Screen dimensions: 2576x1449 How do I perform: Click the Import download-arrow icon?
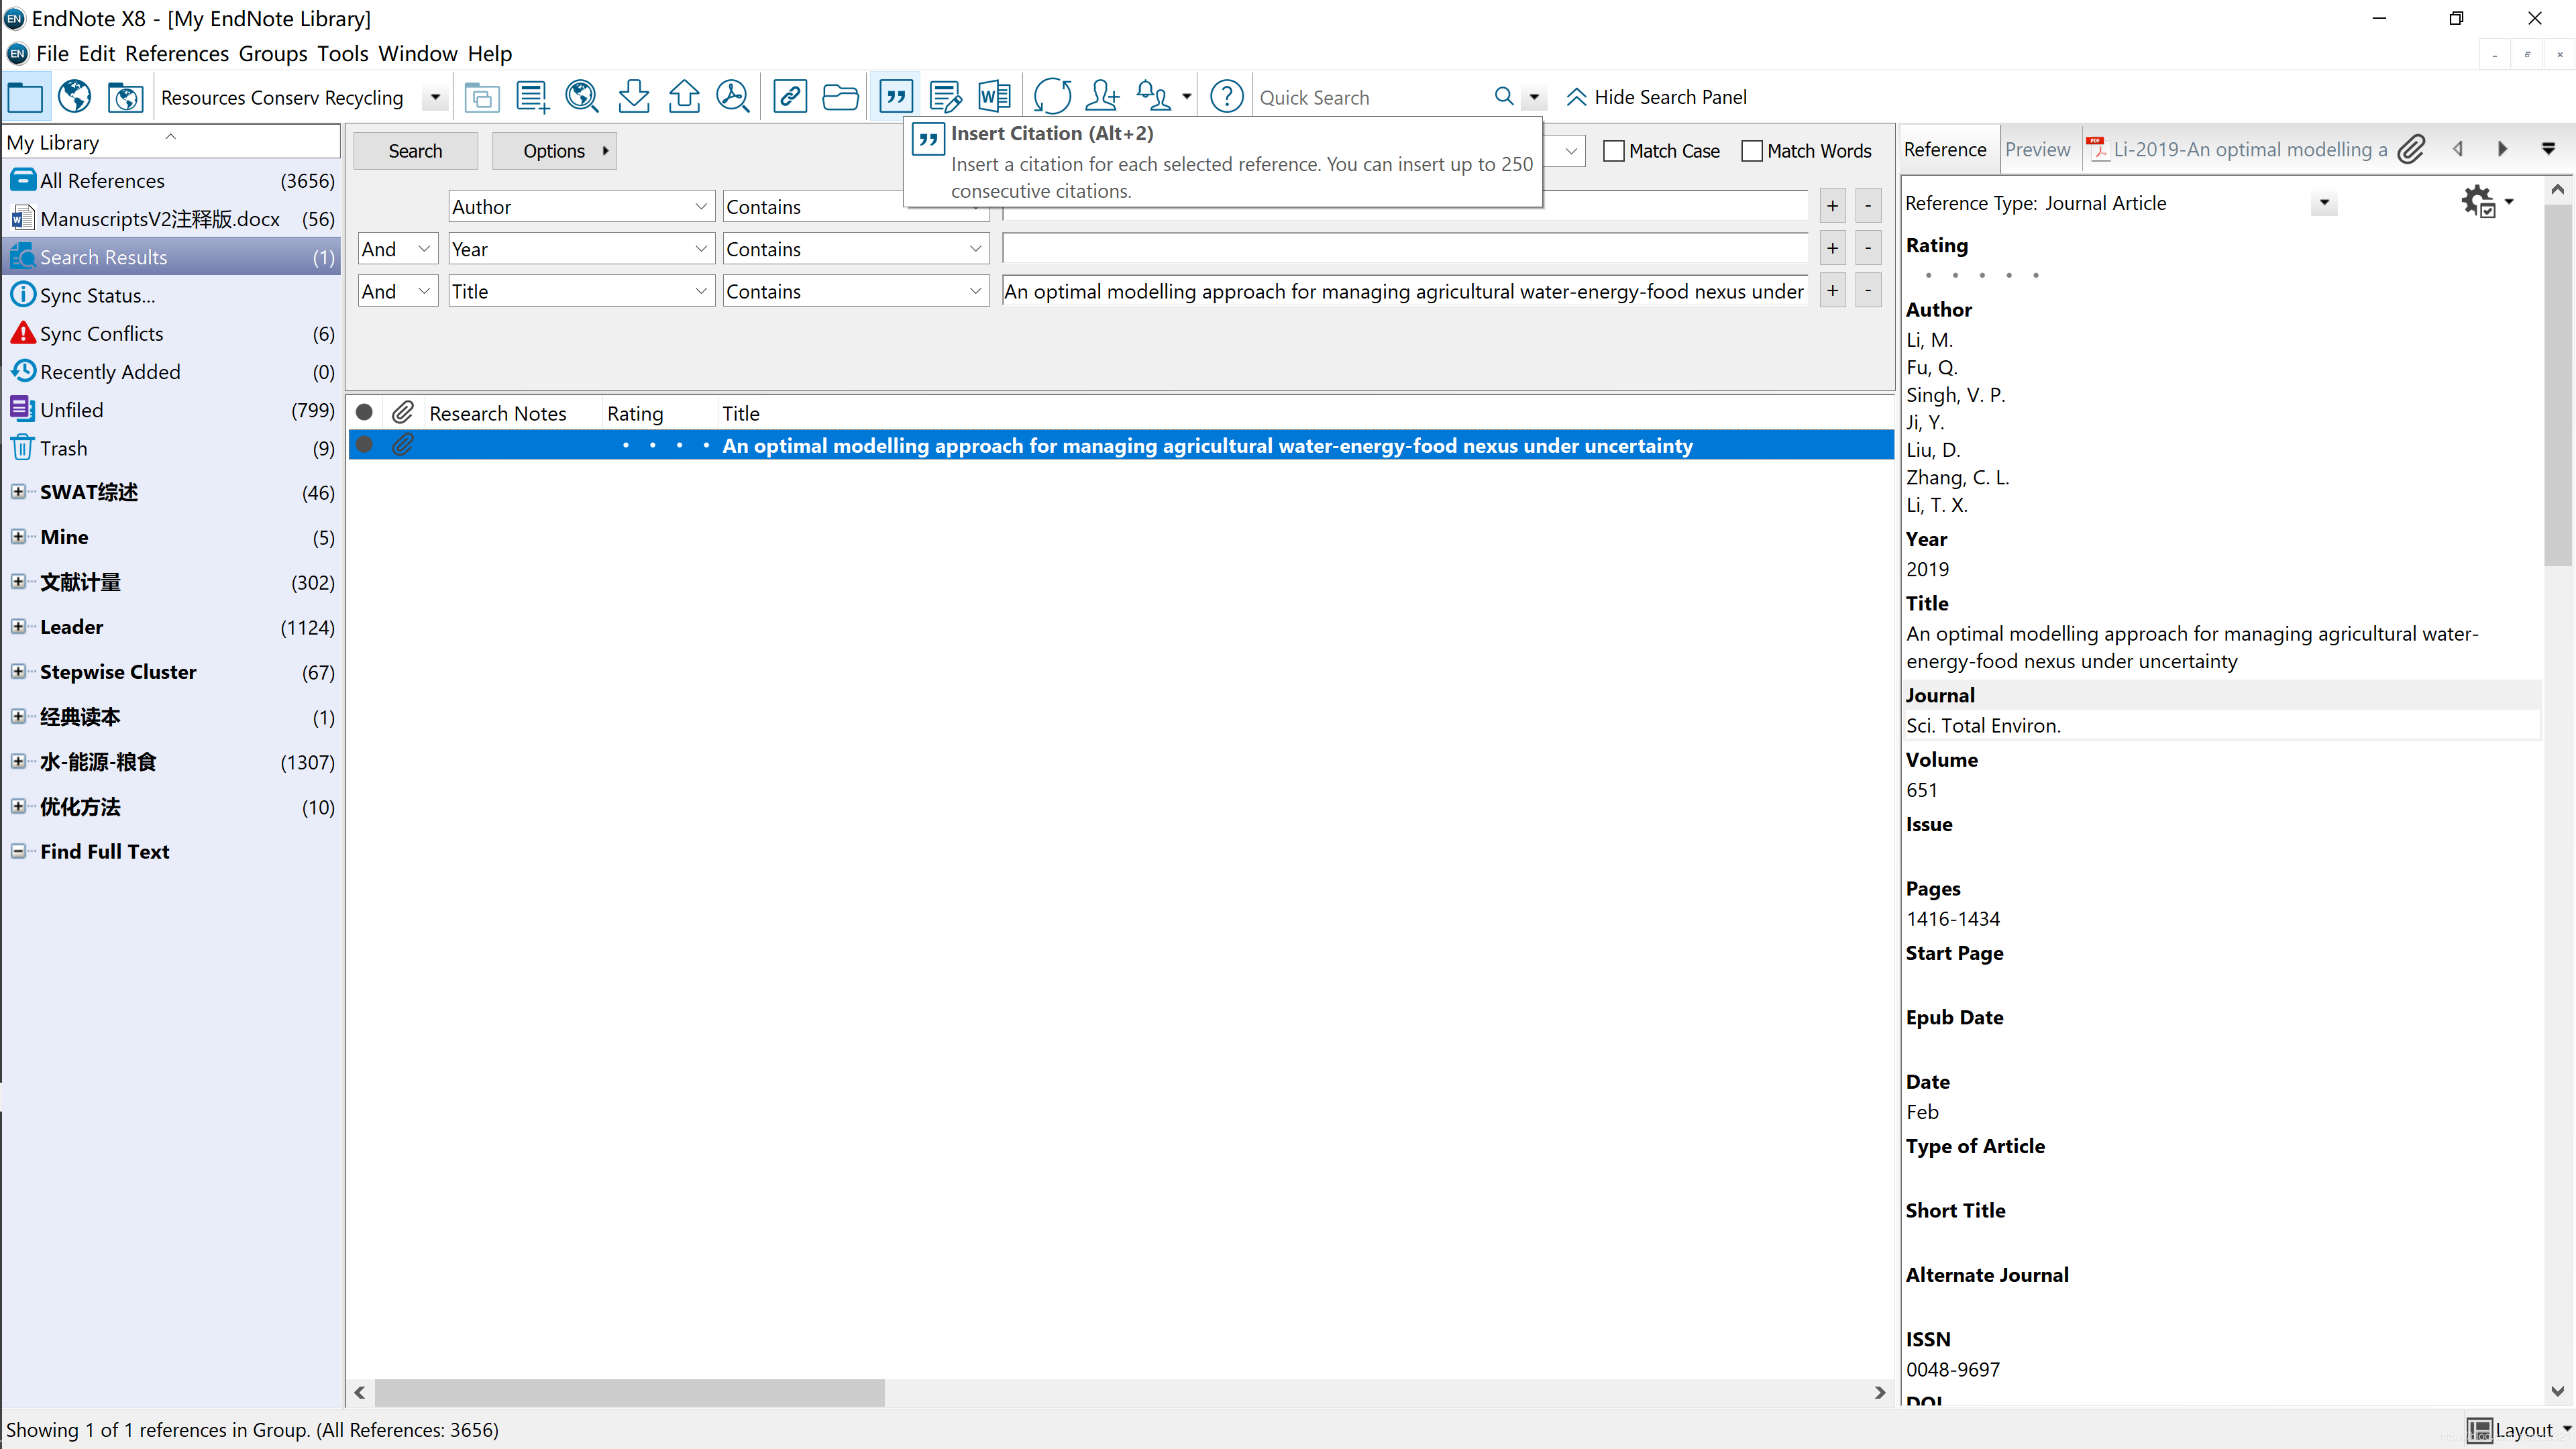point(633,97)
